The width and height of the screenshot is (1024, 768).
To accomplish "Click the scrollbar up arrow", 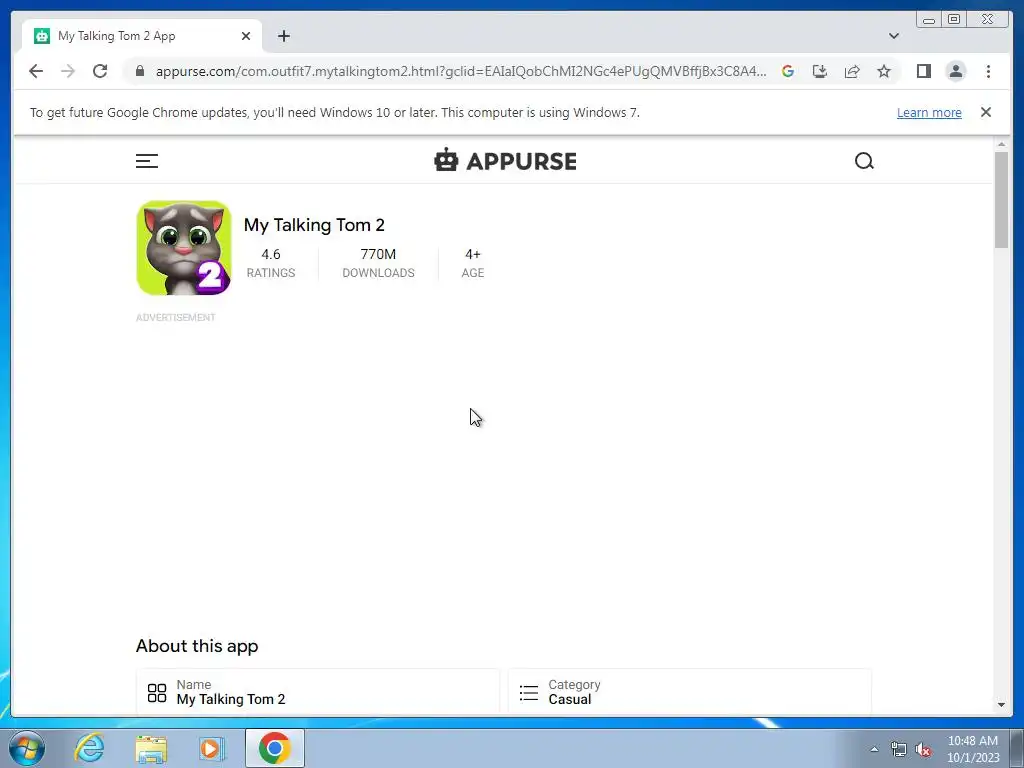I will (x=1001, y=144).
